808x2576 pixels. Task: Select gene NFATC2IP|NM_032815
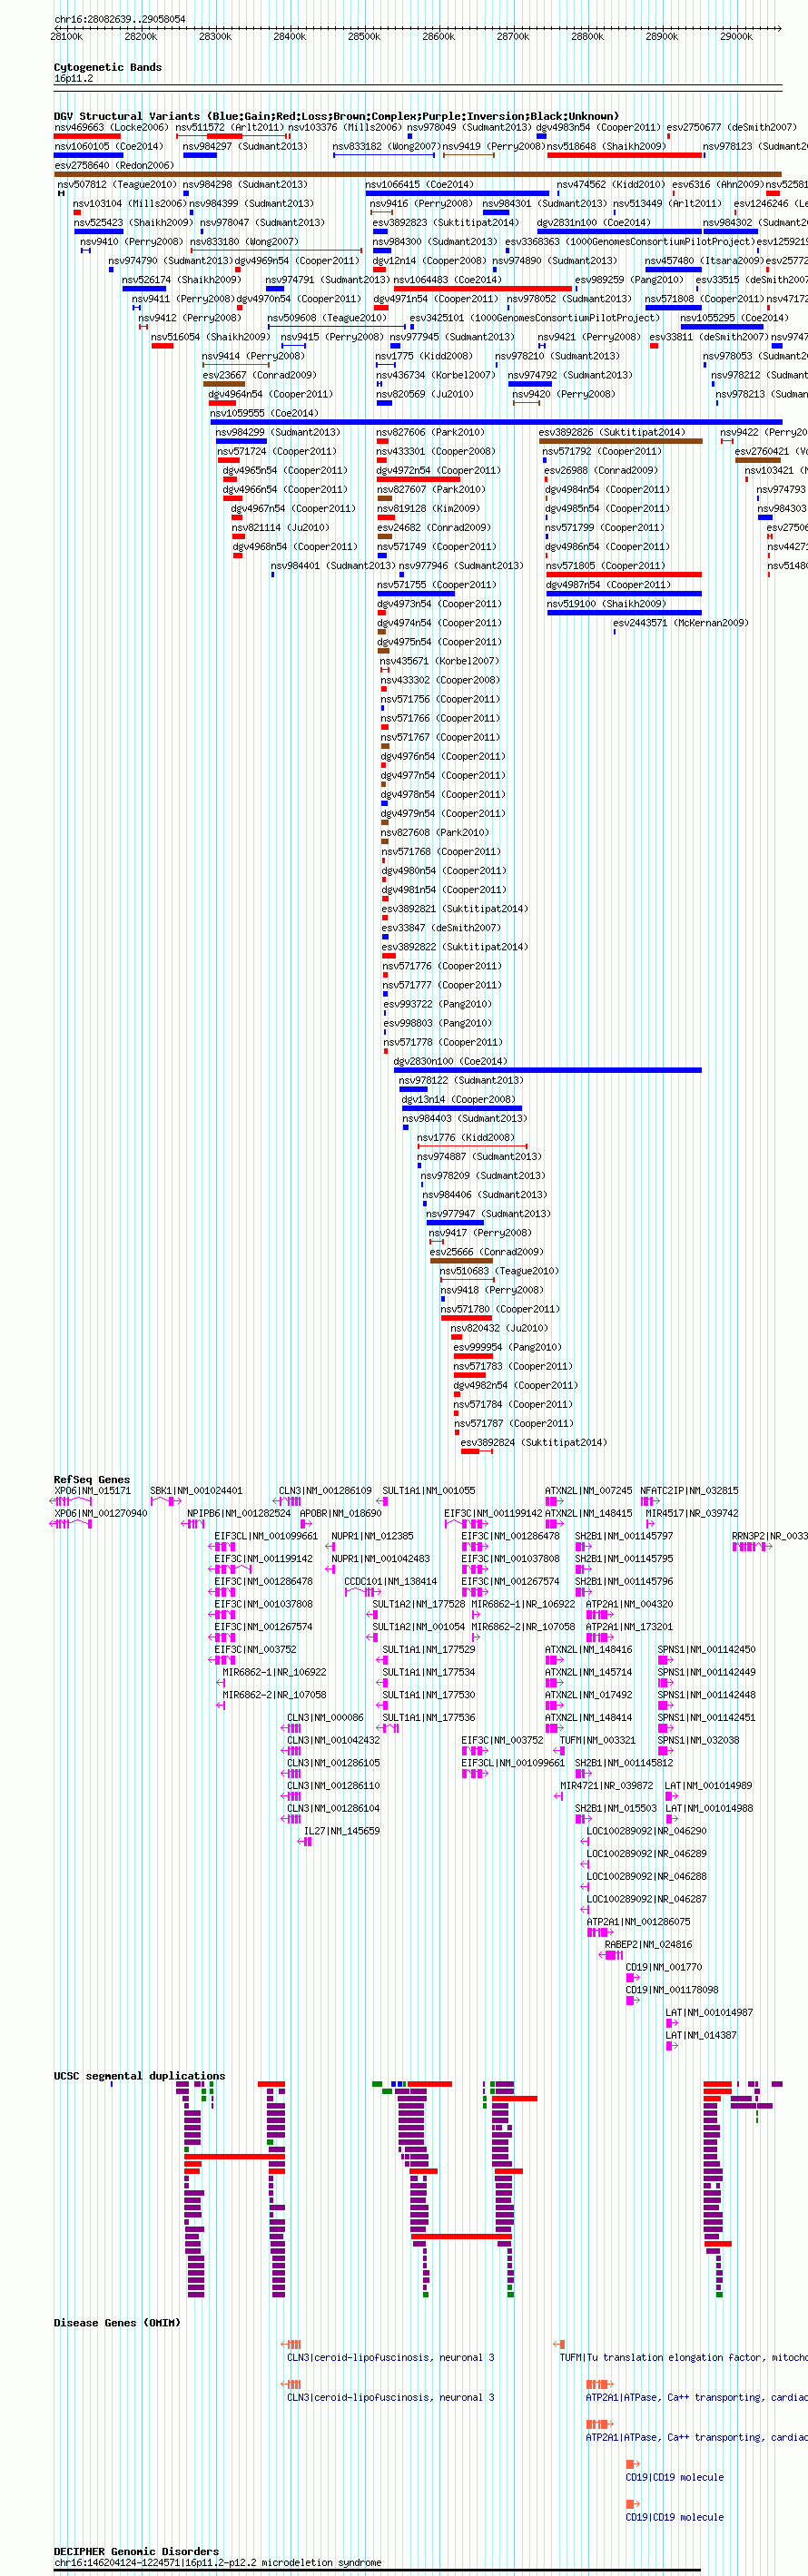[689, 1490]
